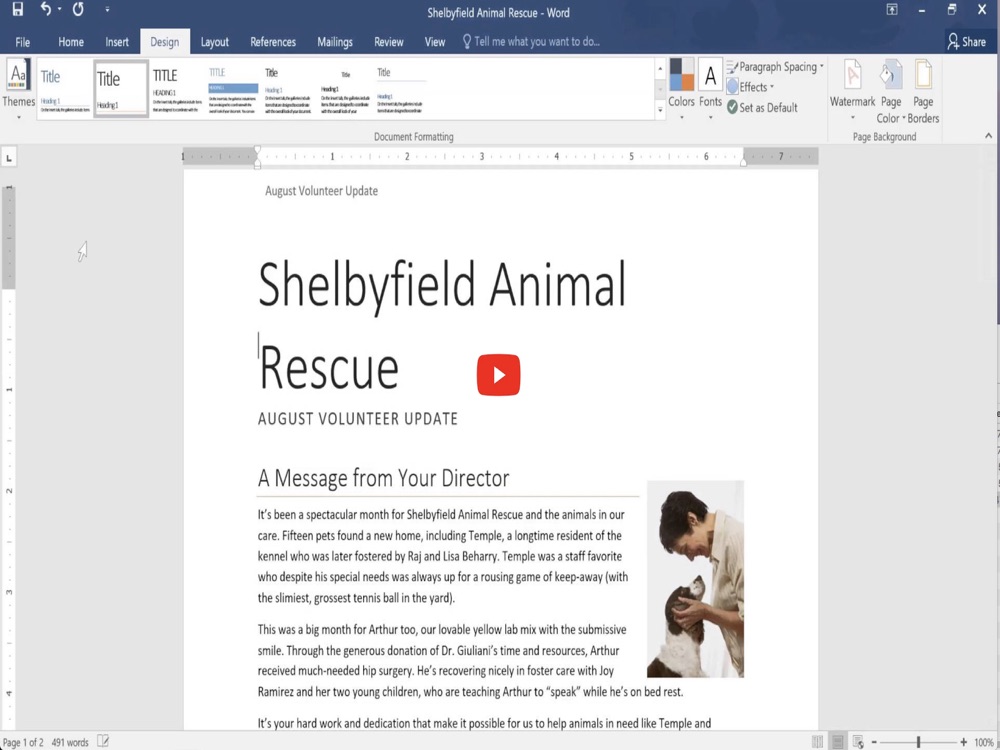Apply the highlighted second Title style set
1000x750 pixels.
(x=121, y=89)
